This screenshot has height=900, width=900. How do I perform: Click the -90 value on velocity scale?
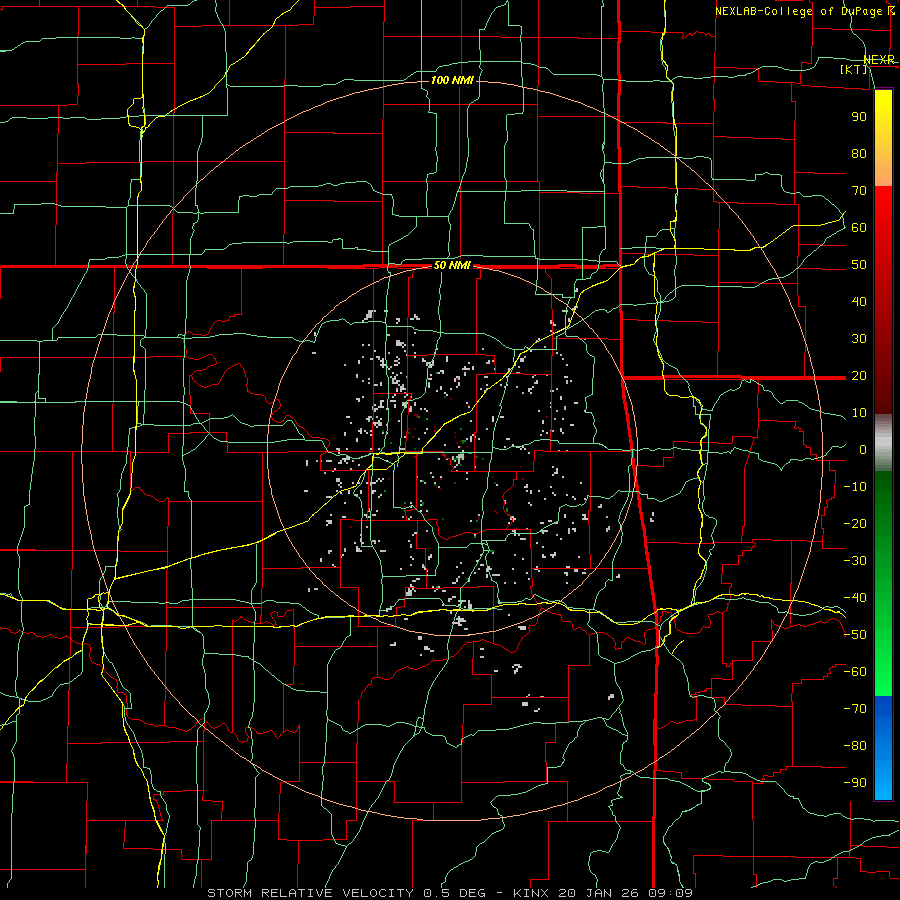coord(855,783)
